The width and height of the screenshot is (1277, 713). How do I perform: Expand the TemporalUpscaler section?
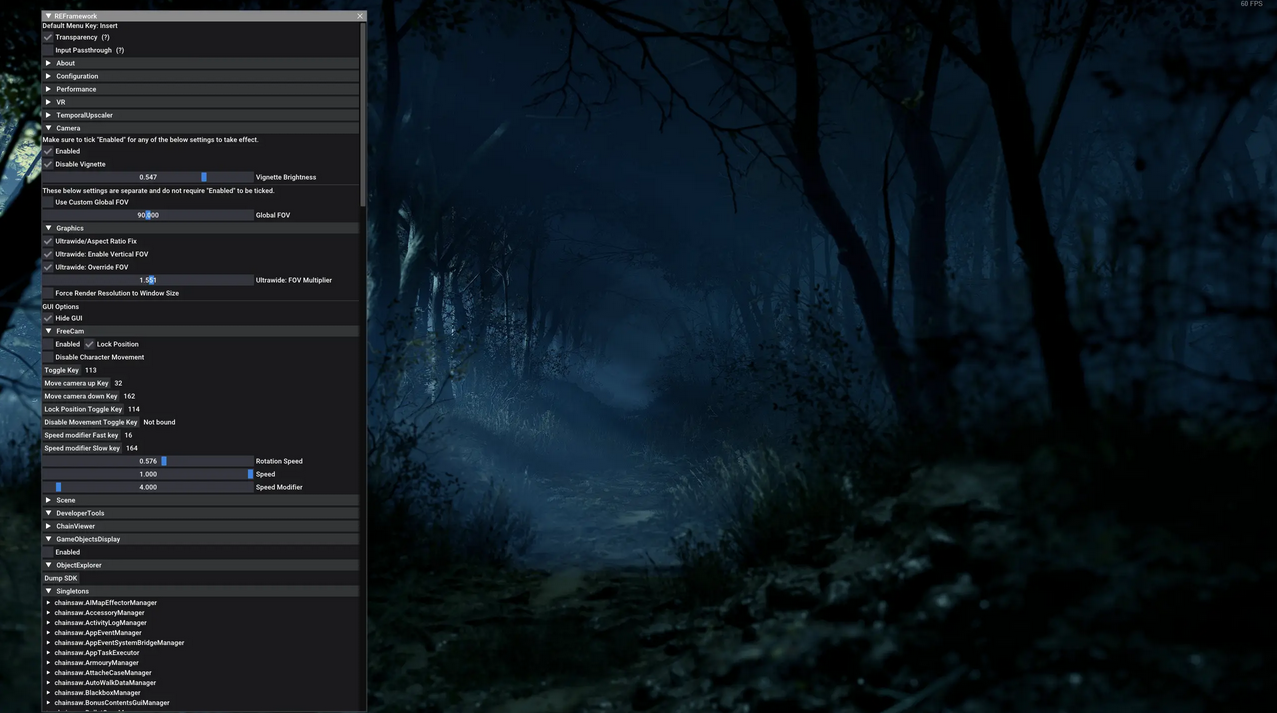point(200,115)
